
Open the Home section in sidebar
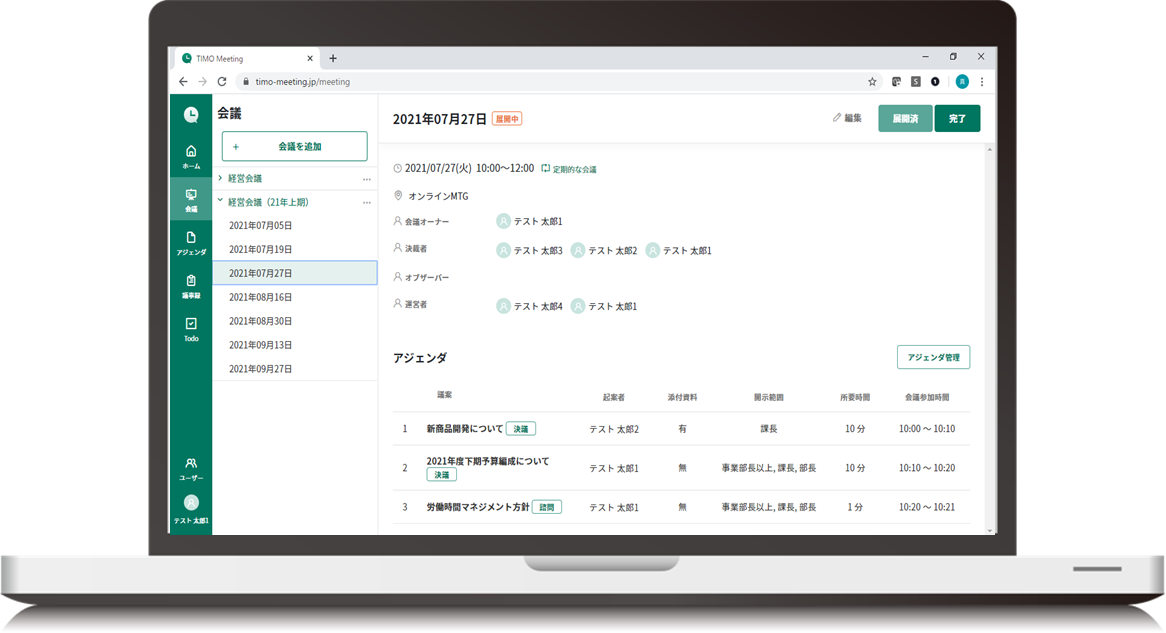(x=191, y=156)
